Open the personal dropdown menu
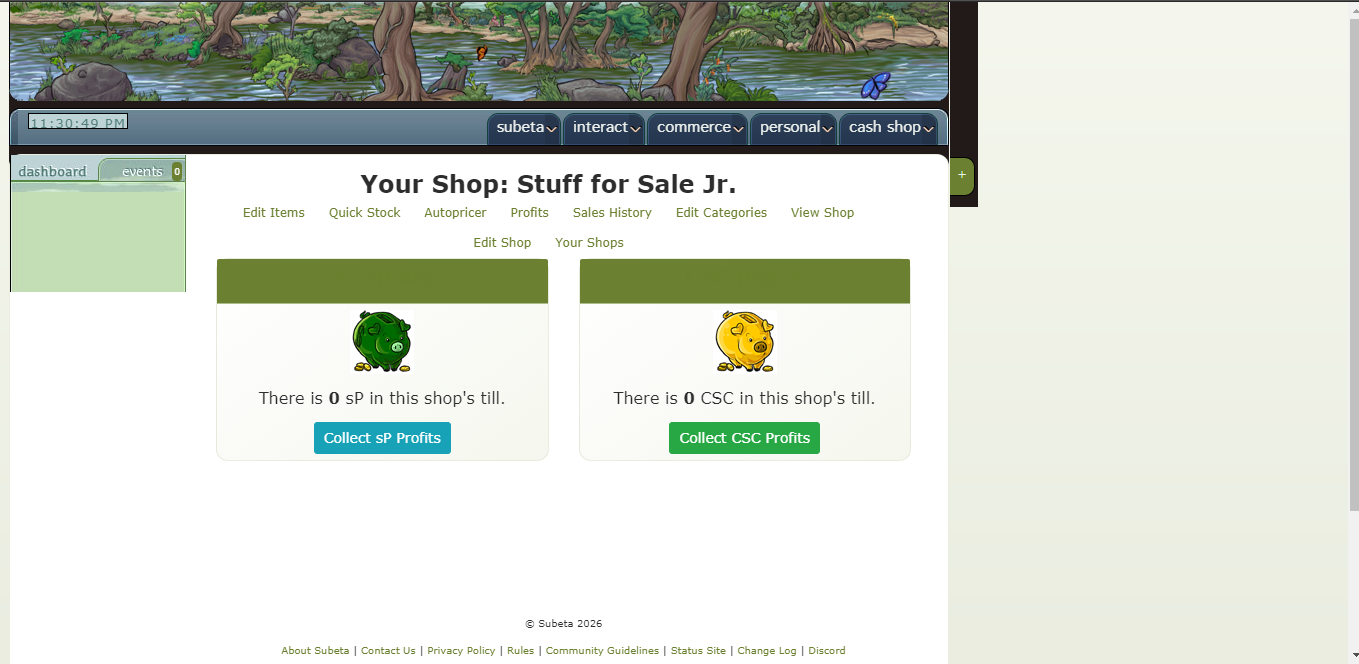Image resolution: width=1359 pixels, height=664 pixels. click(794, 128)
